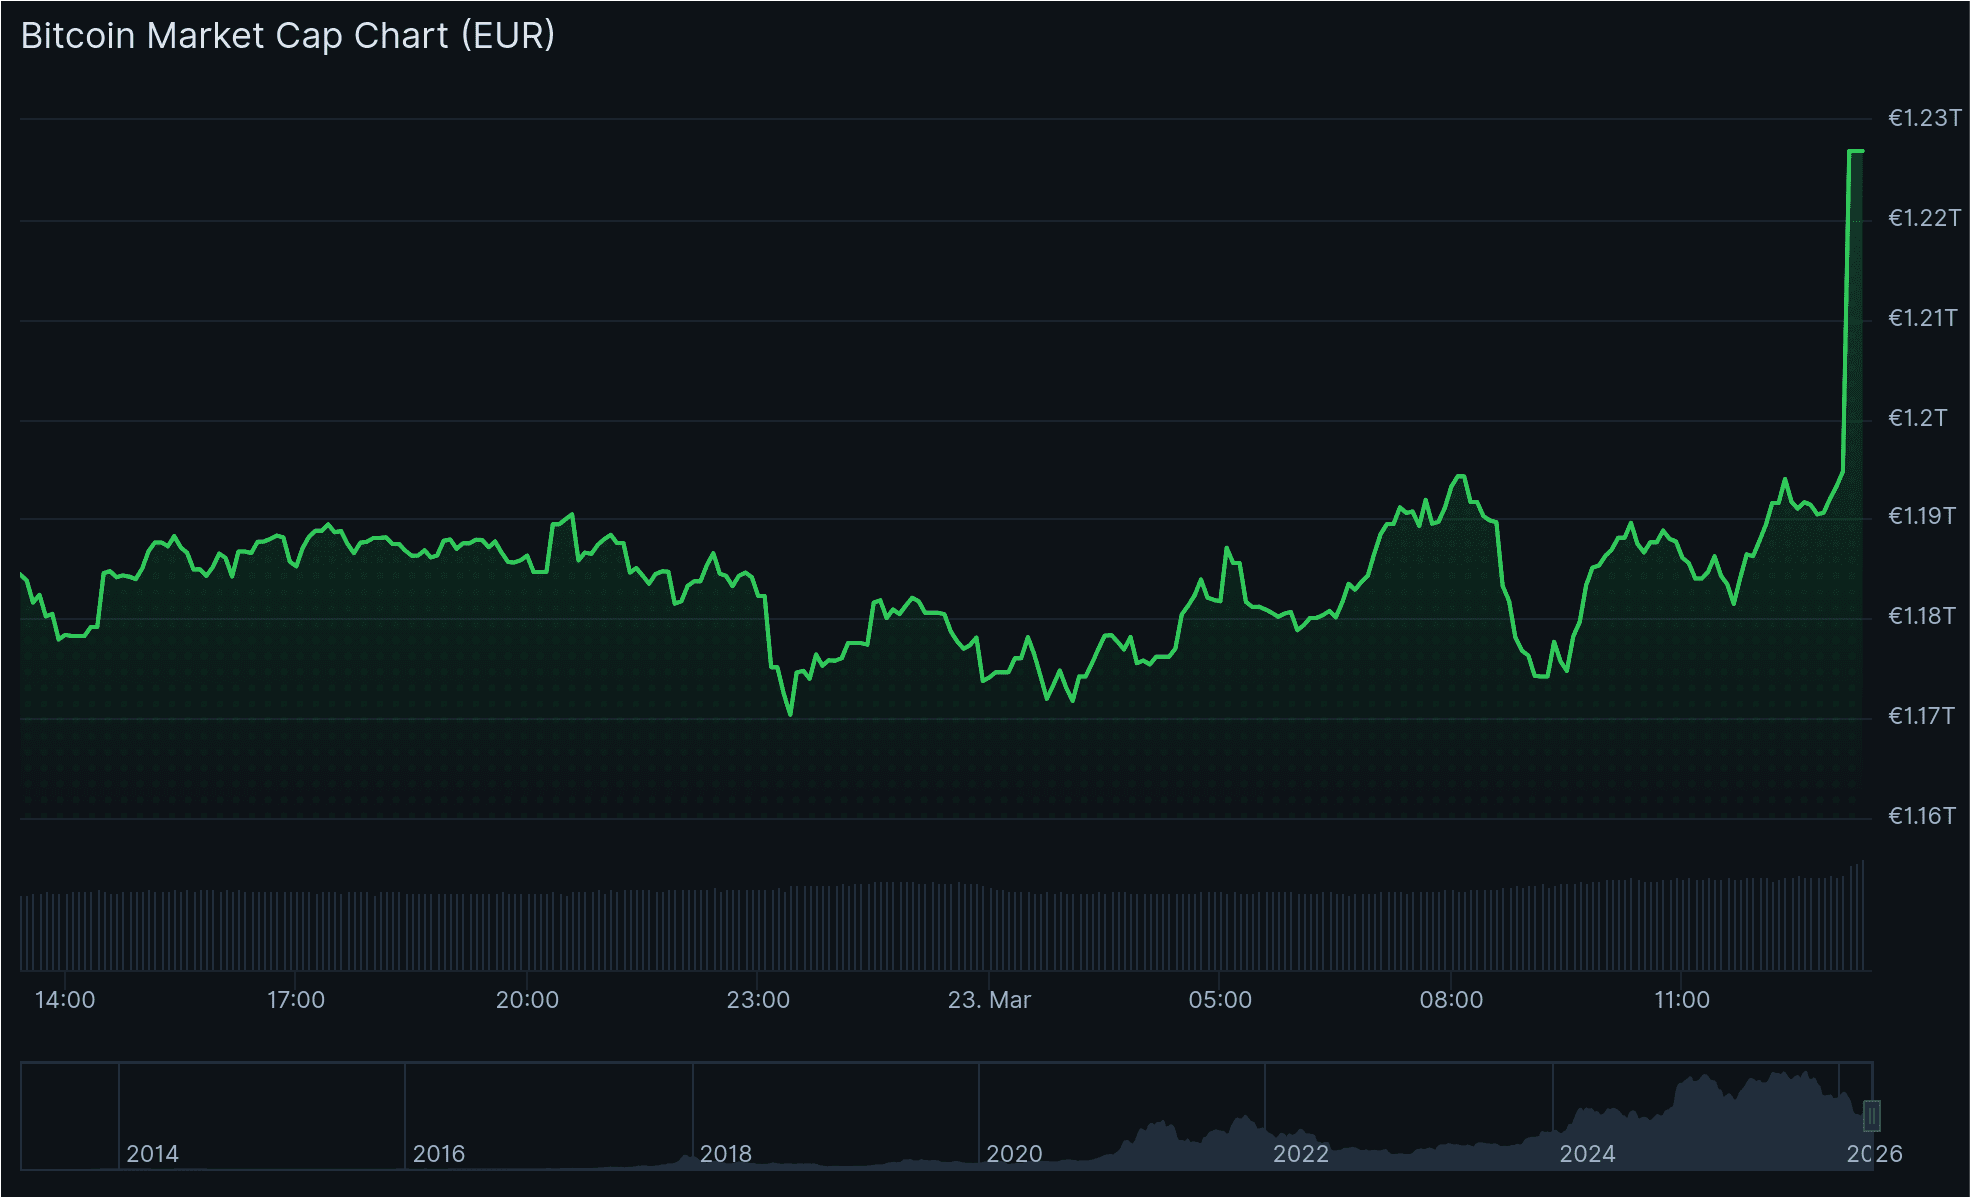Click the 2018 label on the mini timeline
1973x1200 pixels.
[x=727, y=1153]
